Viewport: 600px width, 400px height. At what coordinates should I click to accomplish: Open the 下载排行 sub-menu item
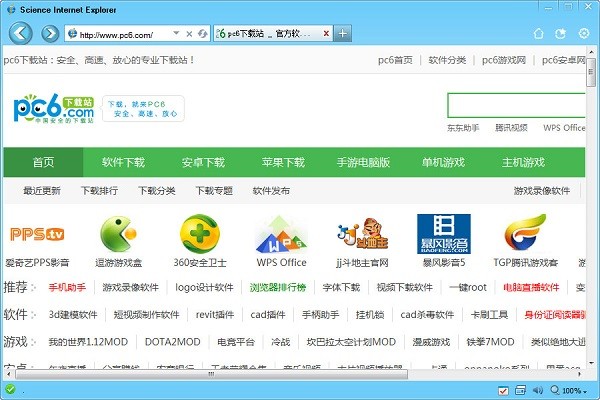[x=99, y=191]
